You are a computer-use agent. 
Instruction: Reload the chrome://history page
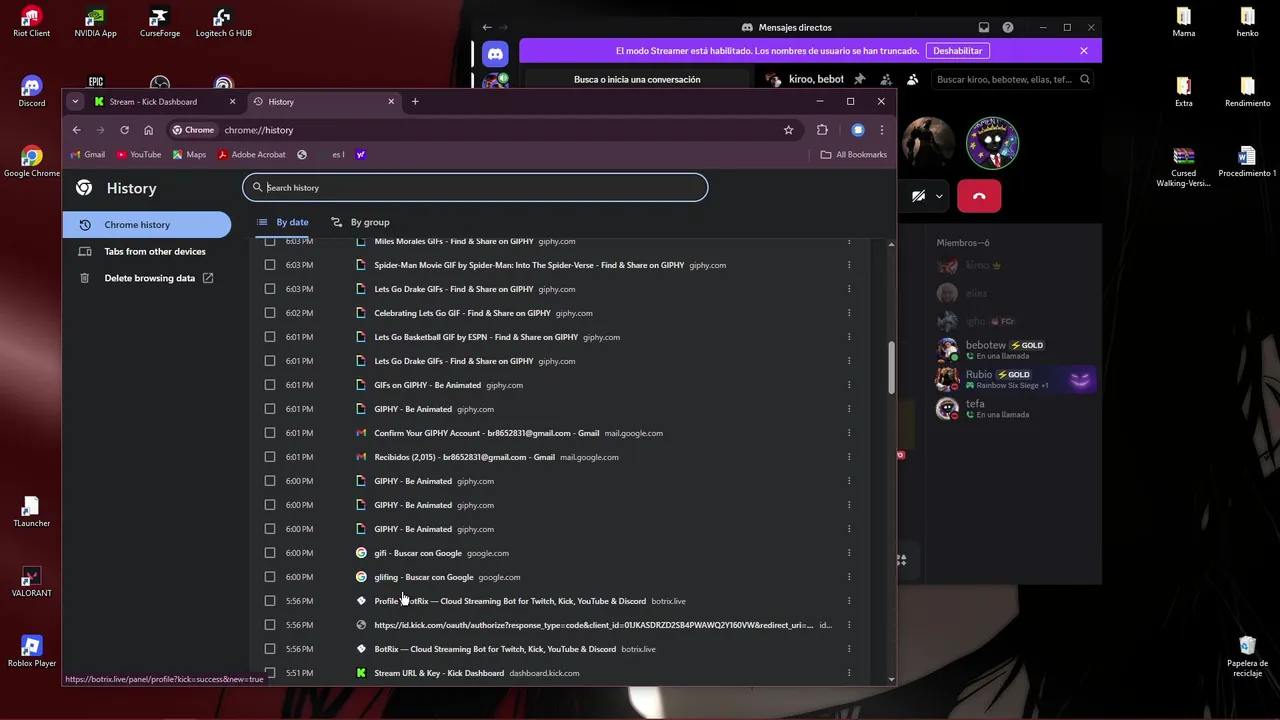tap(124, 130)
